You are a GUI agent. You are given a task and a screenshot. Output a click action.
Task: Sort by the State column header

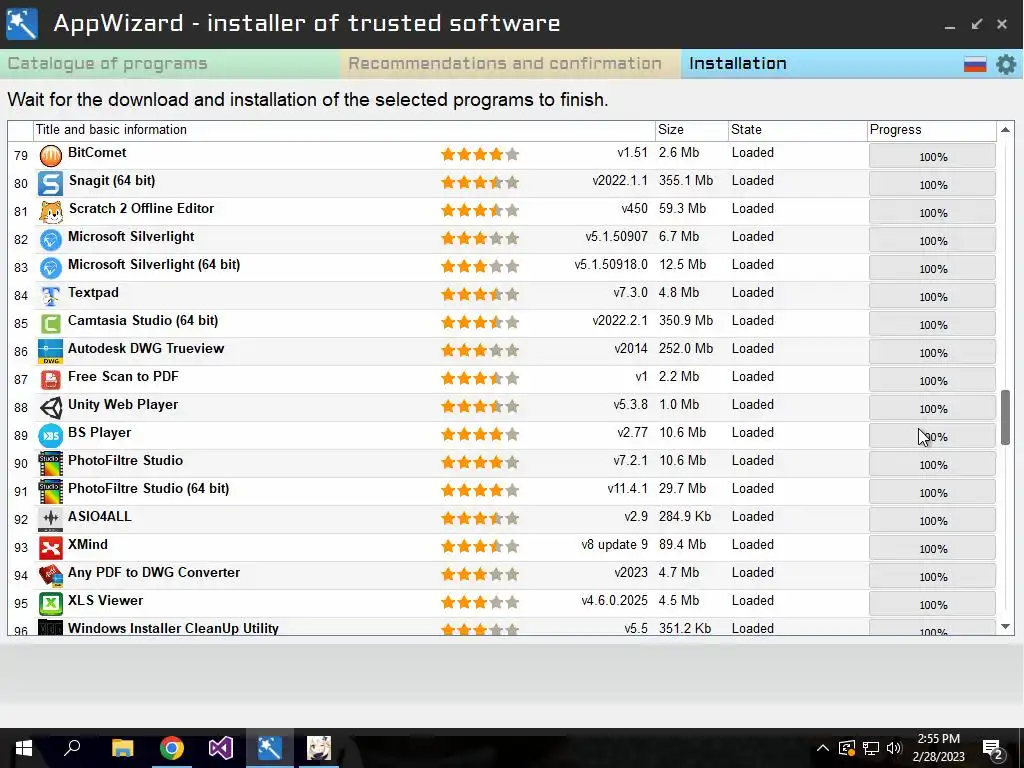[x=797, y=130]
